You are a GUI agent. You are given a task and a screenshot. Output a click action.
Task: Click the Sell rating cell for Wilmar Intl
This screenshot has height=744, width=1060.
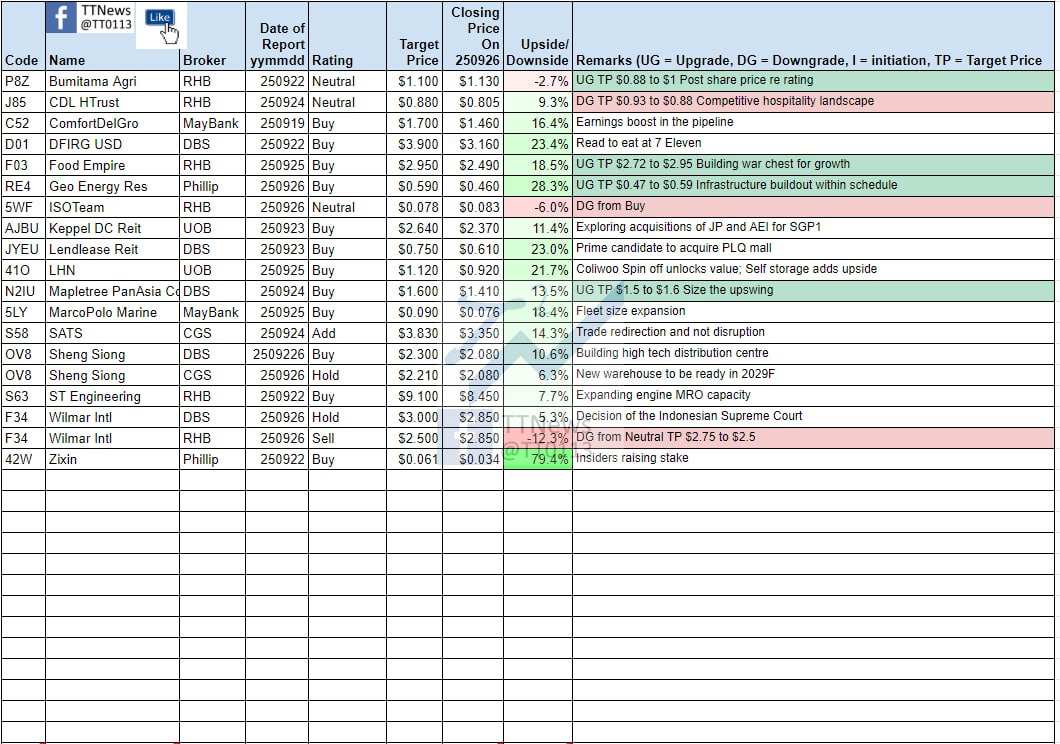click(x=347, y=438)
